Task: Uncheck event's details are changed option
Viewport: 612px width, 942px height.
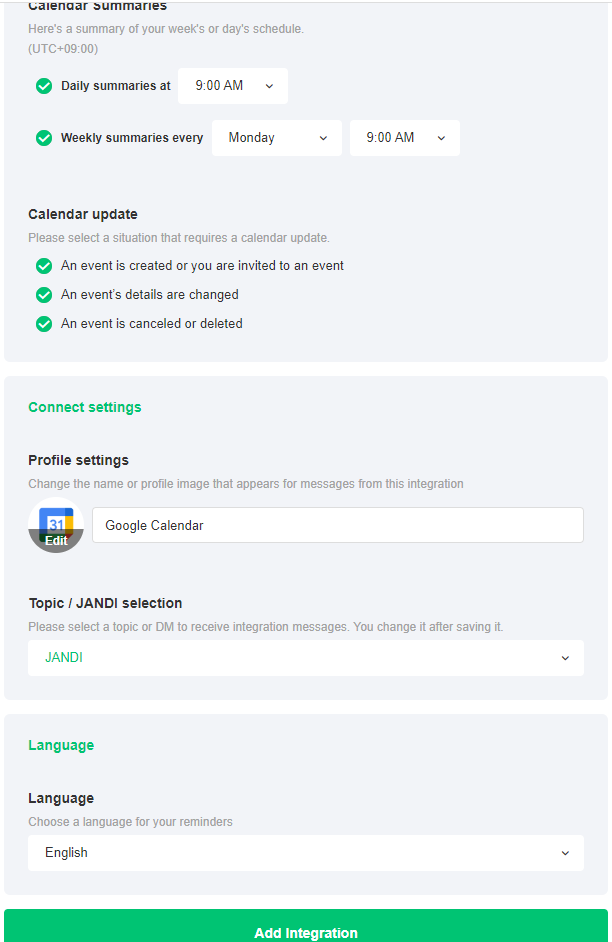Action: click(x=44, y=295)
